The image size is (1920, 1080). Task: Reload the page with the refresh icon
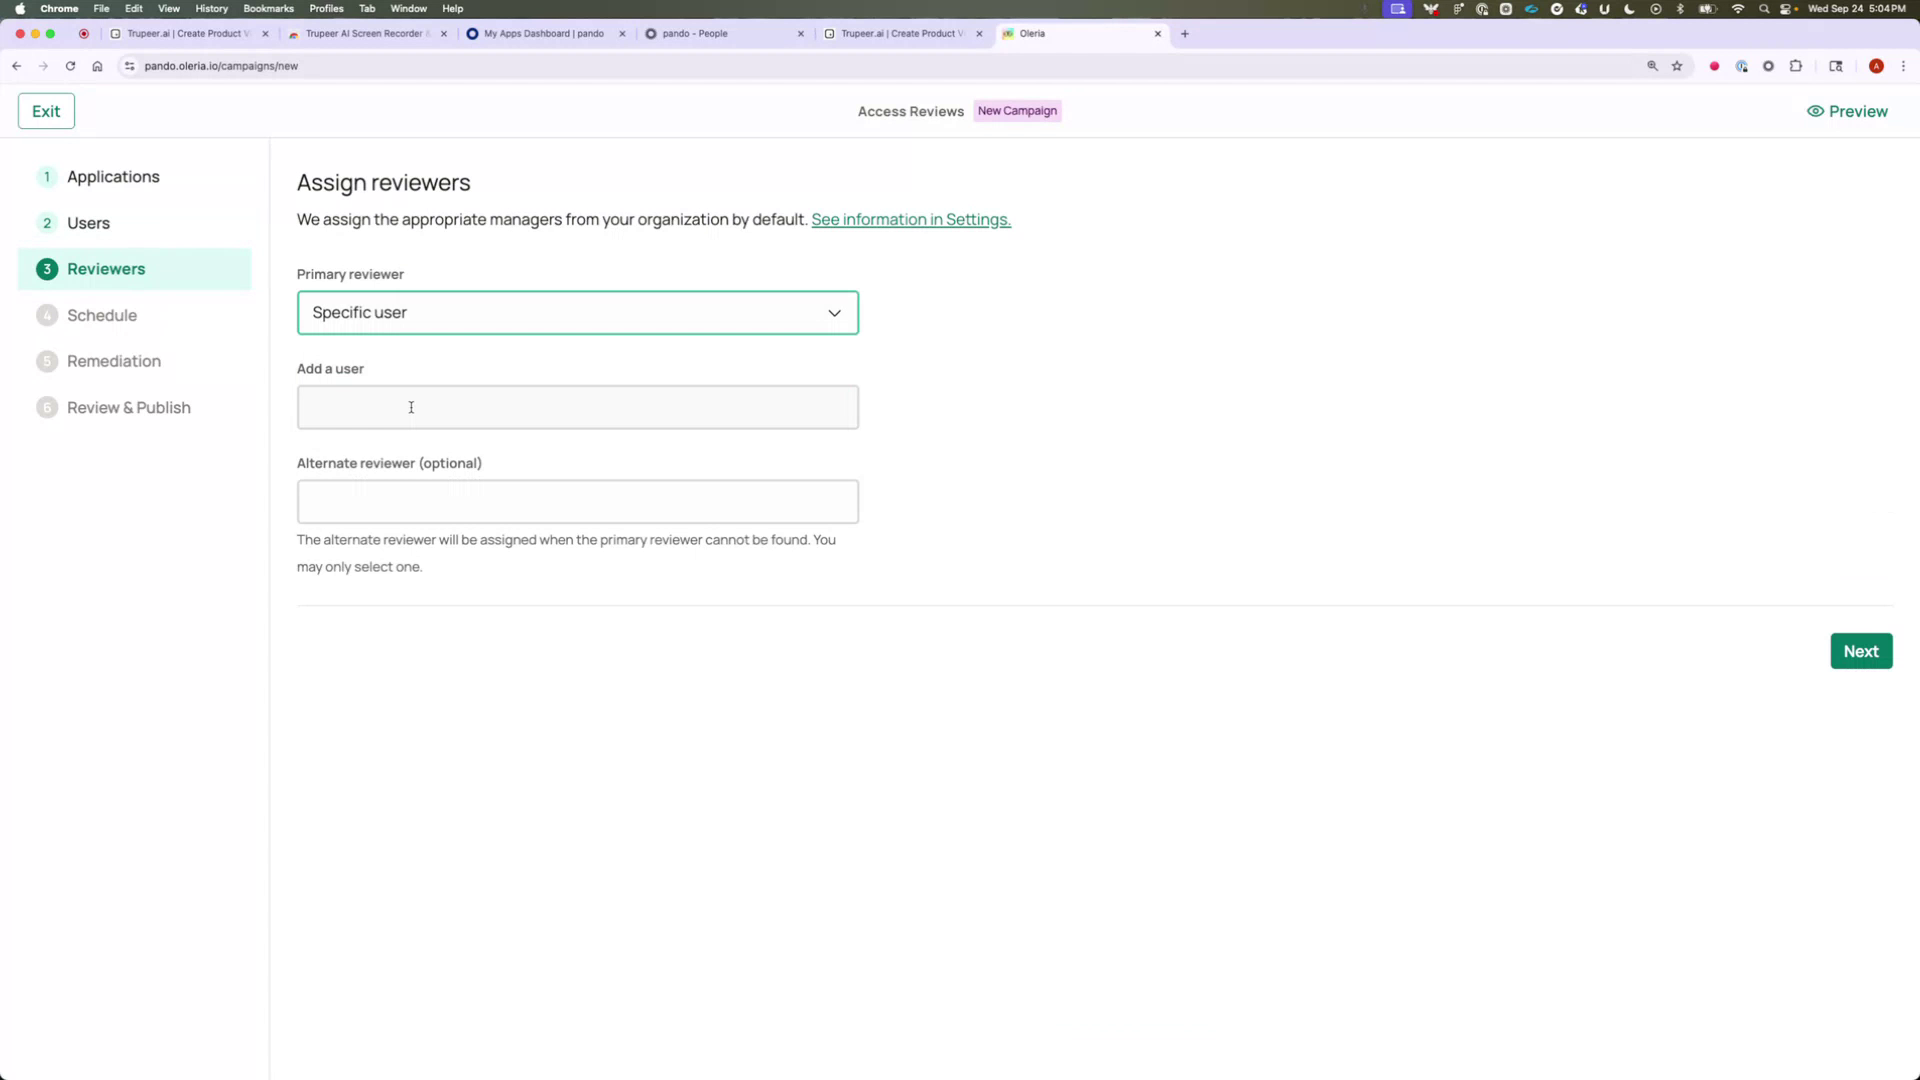tap(70, 66)
